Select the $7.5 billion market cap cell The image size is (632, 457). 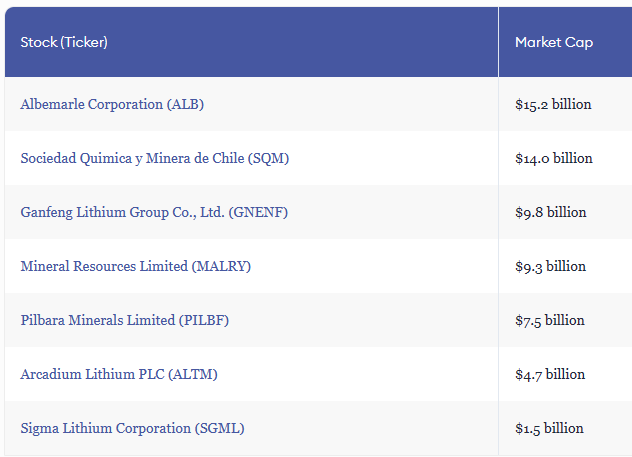[565, 320]
